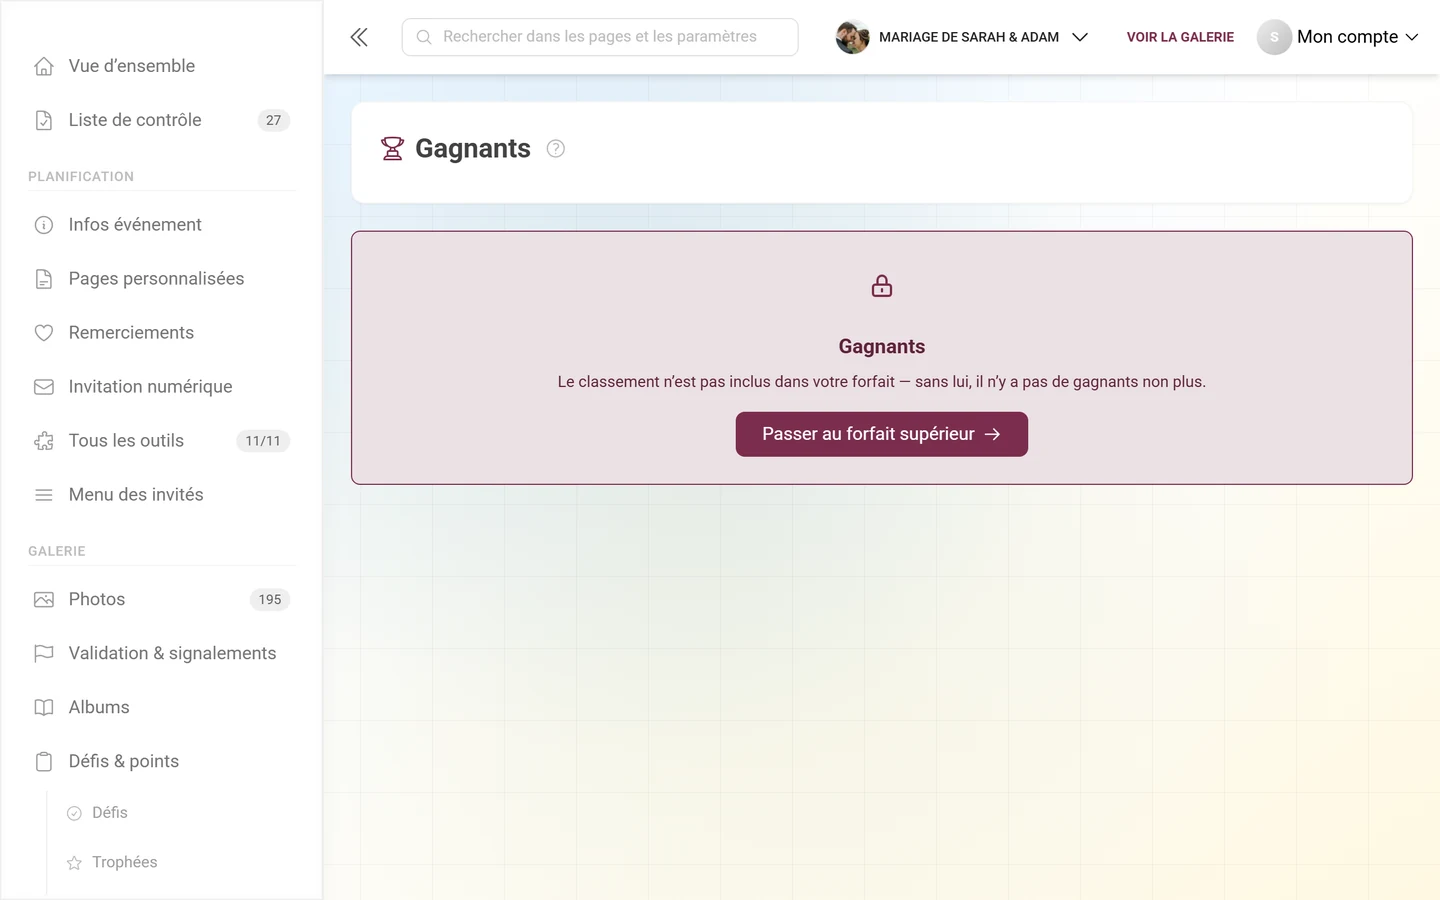
Task: Focus the search pages and settings field
Action: click(x=600, y=37)
